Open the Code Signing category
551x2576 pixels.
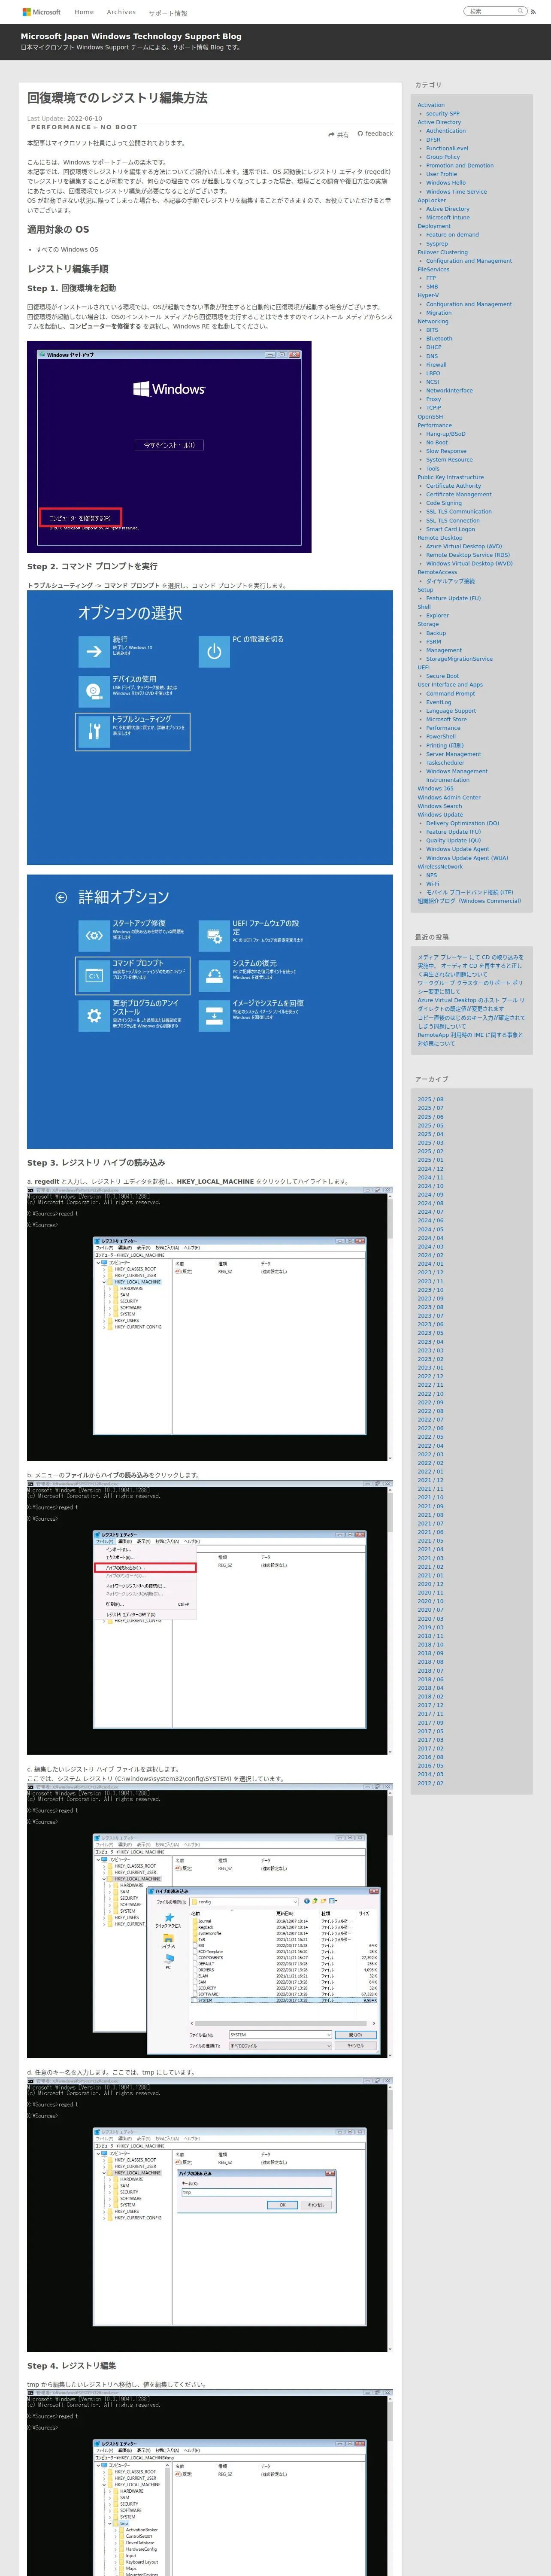click(x=444, y=503)
